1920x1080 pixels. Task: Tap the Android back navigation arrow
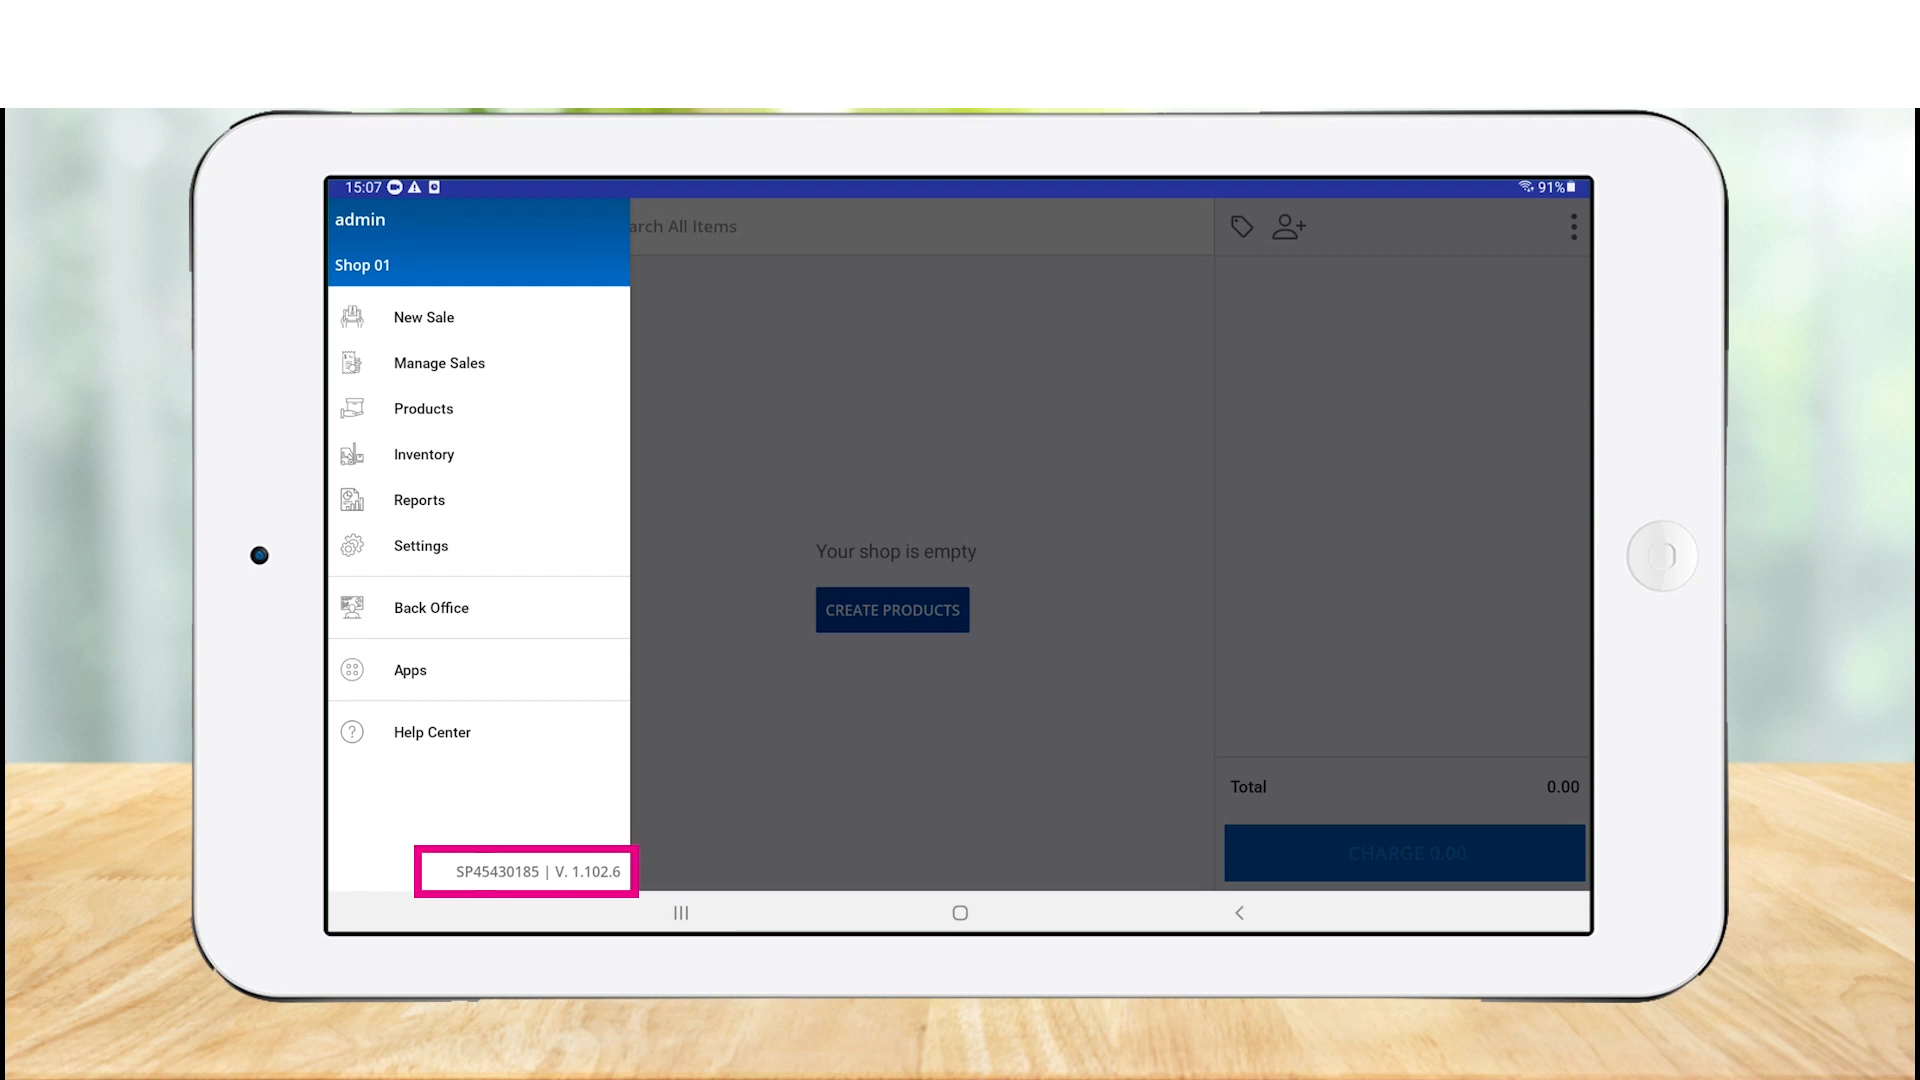[x=1240, y=913]
